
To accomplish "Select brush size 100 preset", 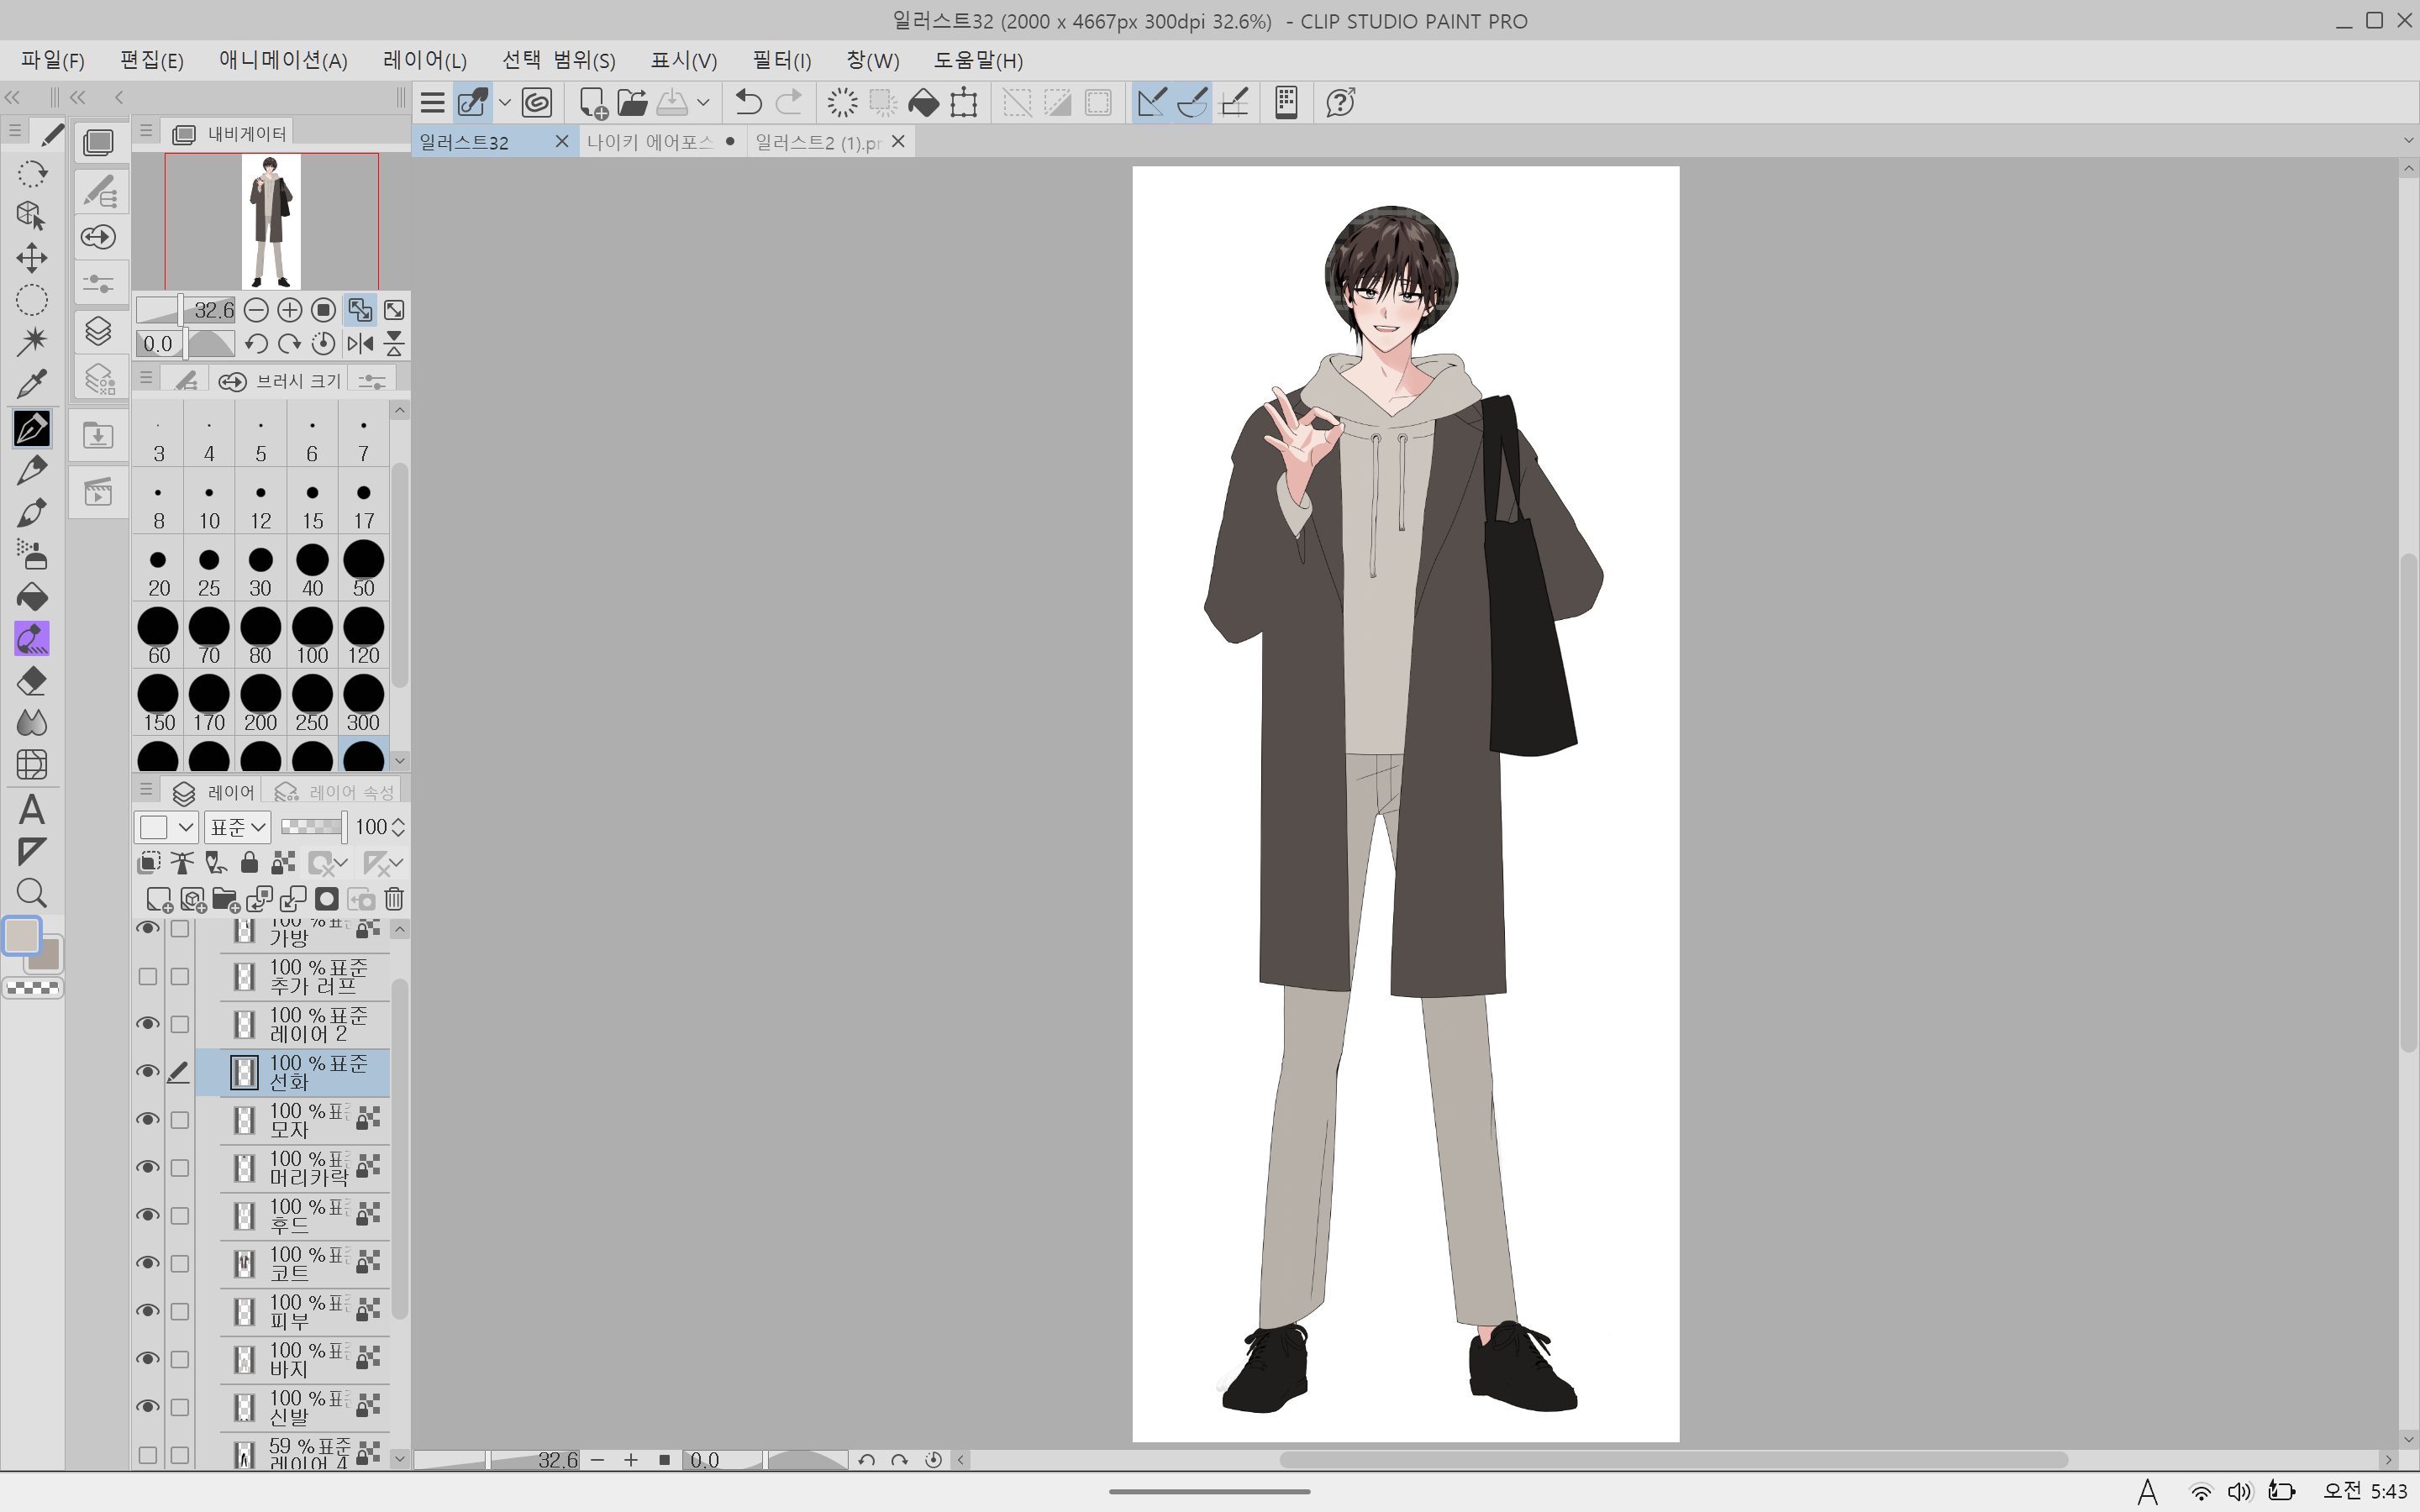I will pyautogui.click(x=312, y=636).
